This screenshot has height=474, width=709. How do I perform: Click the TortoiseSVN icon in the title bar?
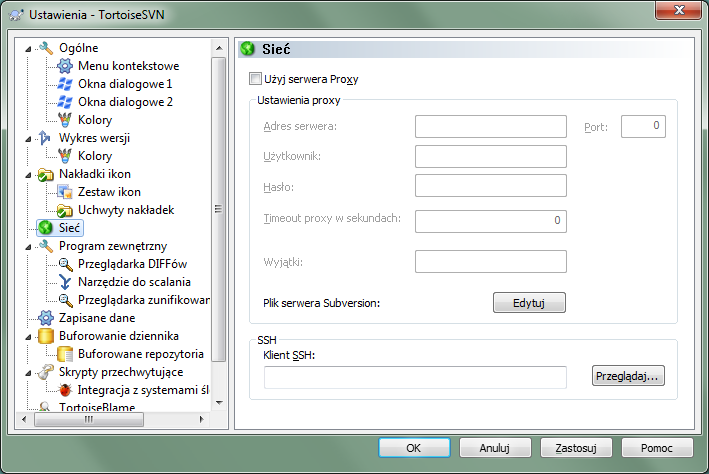click(x=17, y=15)
